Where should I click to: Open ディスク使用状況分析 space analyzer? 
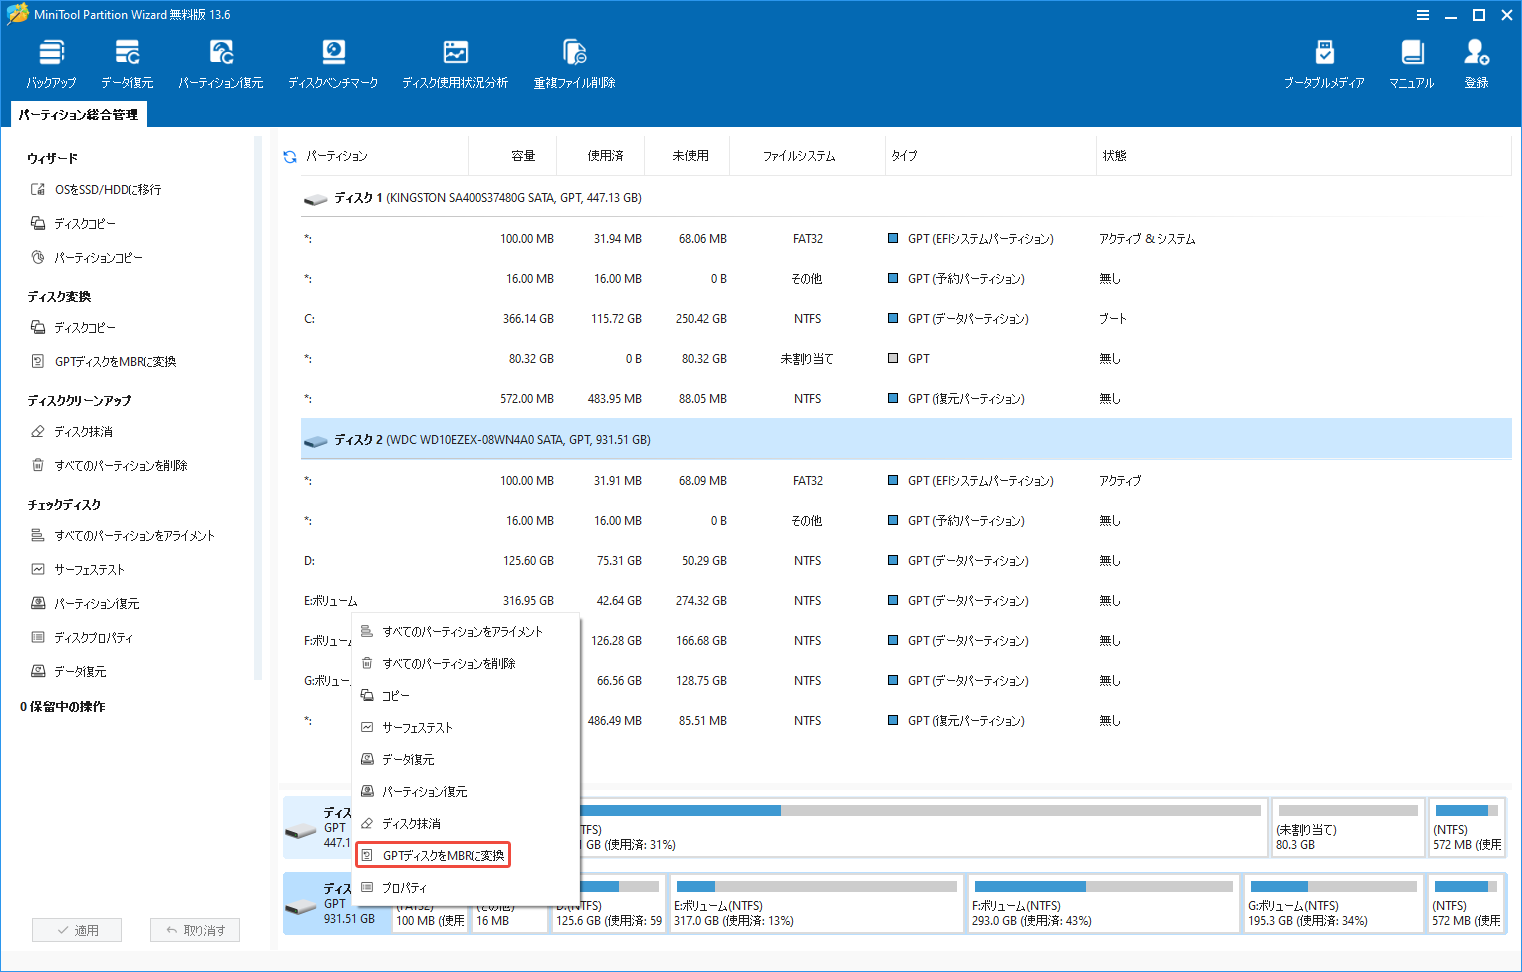455,62
